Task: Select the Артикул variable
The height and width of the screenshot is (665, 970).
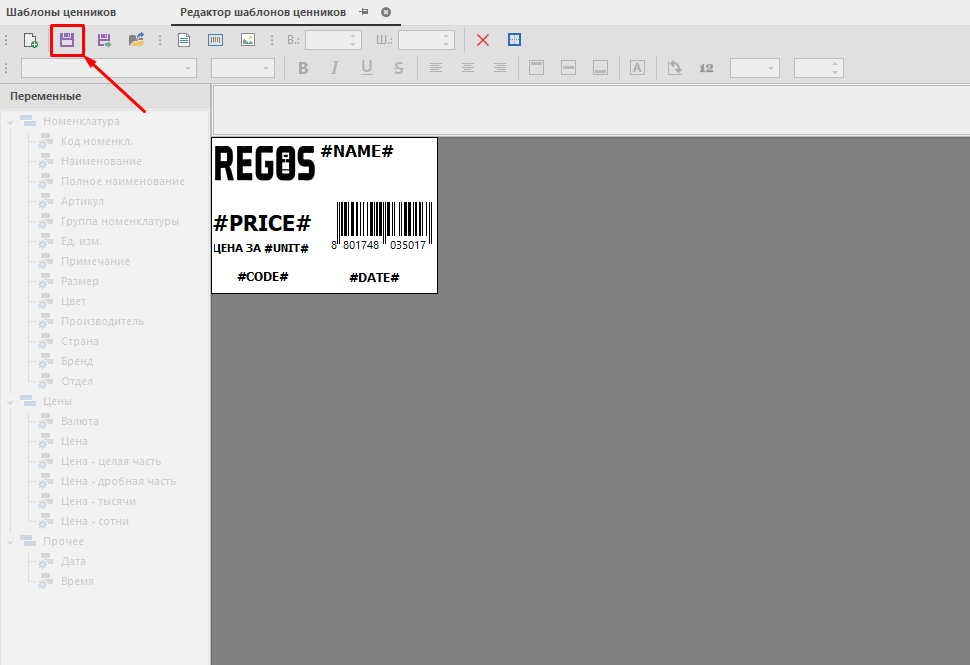Action: [x=82, y=201]
